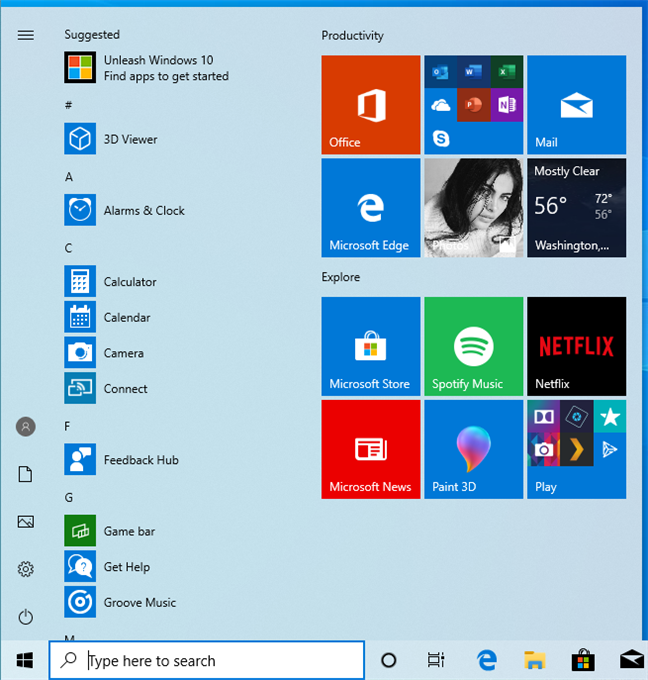Launch Game bar
Viewport: 648px width, 680px height.
coord(110,531)
